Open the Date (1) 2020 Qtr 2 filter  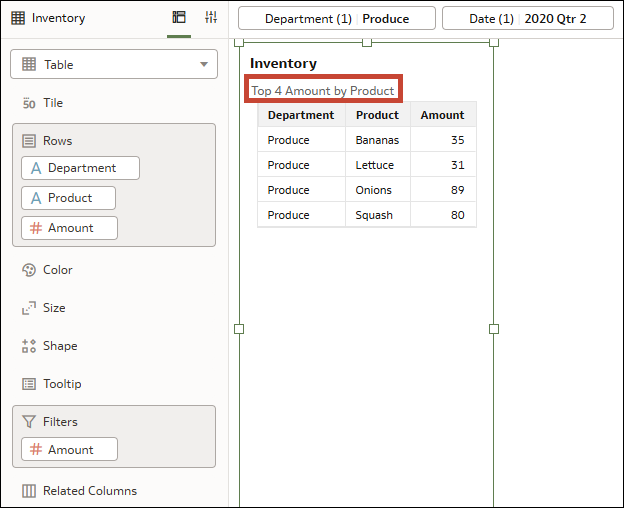click(x=528, y=18)
